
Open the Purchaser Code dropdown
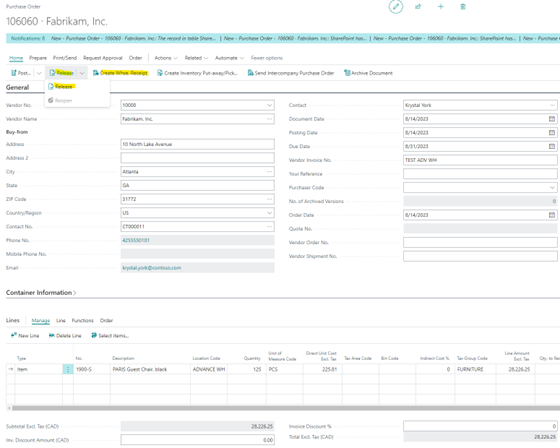coord(552,187)
